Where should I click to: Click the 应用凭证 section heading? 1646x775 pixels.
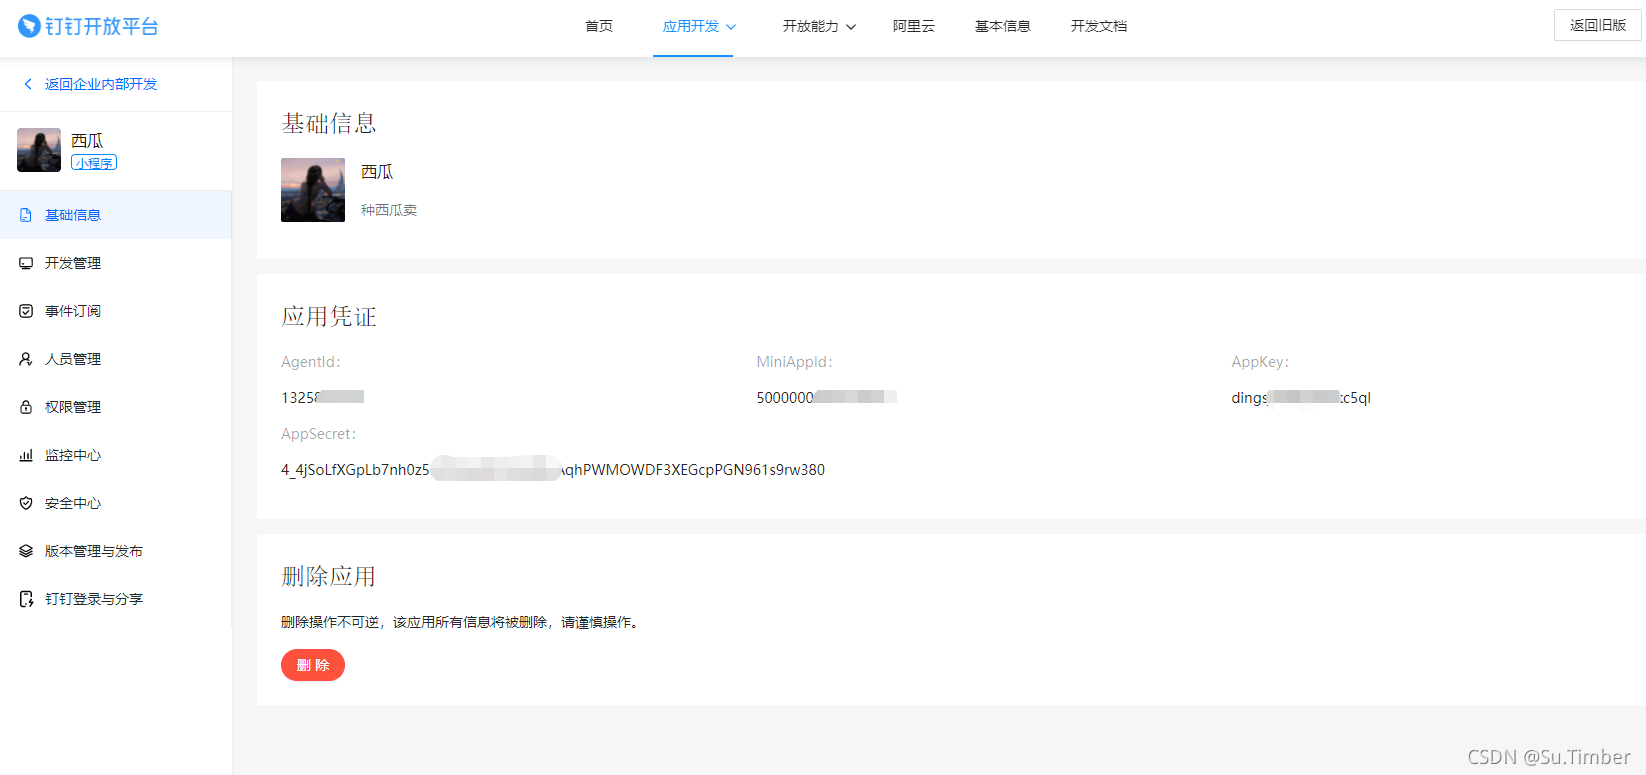pos(329,317)
